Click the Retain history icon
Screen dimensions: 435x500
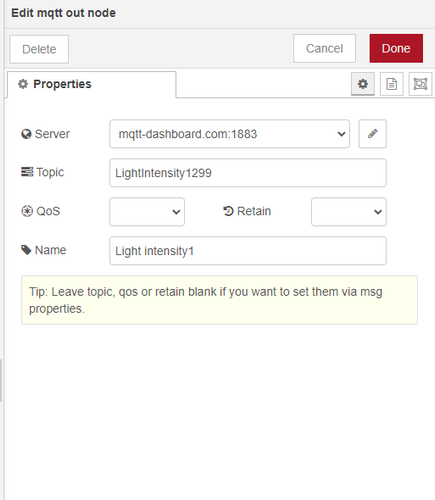point(228,211)
